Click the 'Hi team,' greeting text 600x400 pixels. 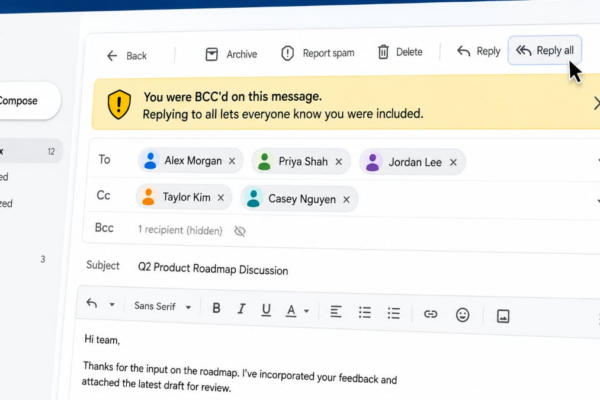pyautogui.click(x=102, y=340)
